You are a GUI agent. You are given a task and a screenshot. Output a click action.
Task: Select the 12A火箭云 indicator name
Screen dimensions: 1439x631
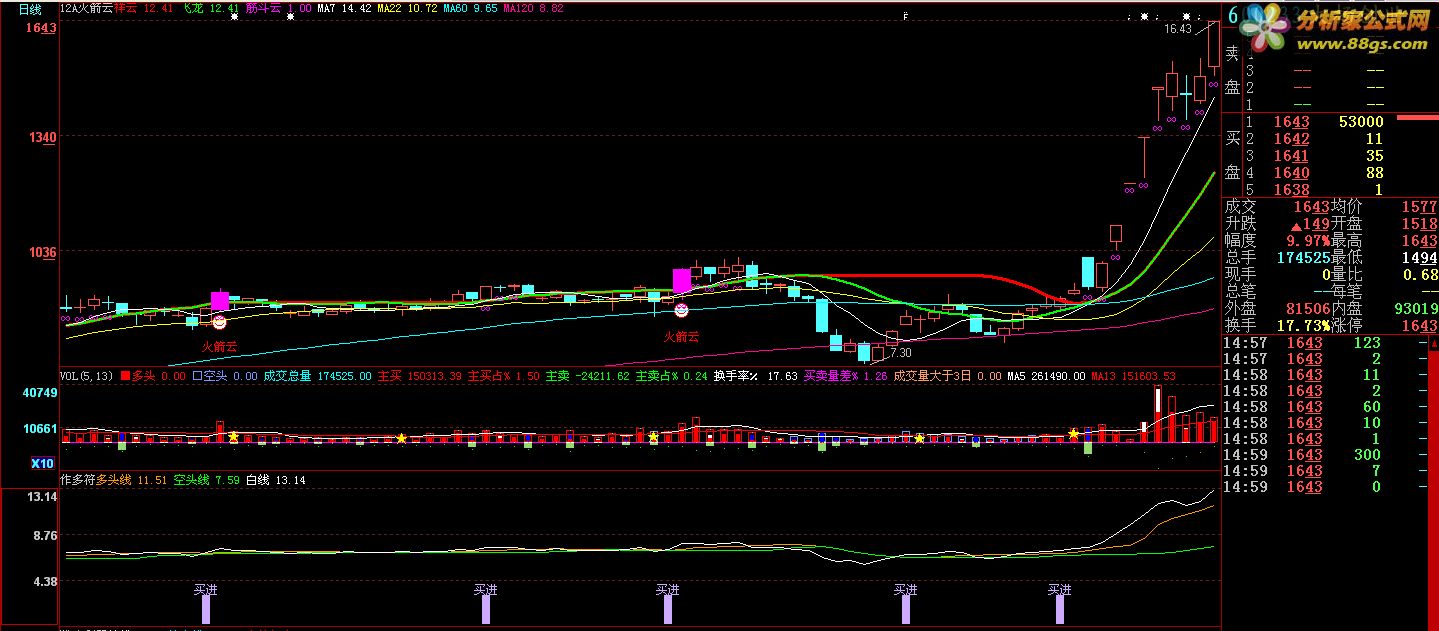coord(86,7)
